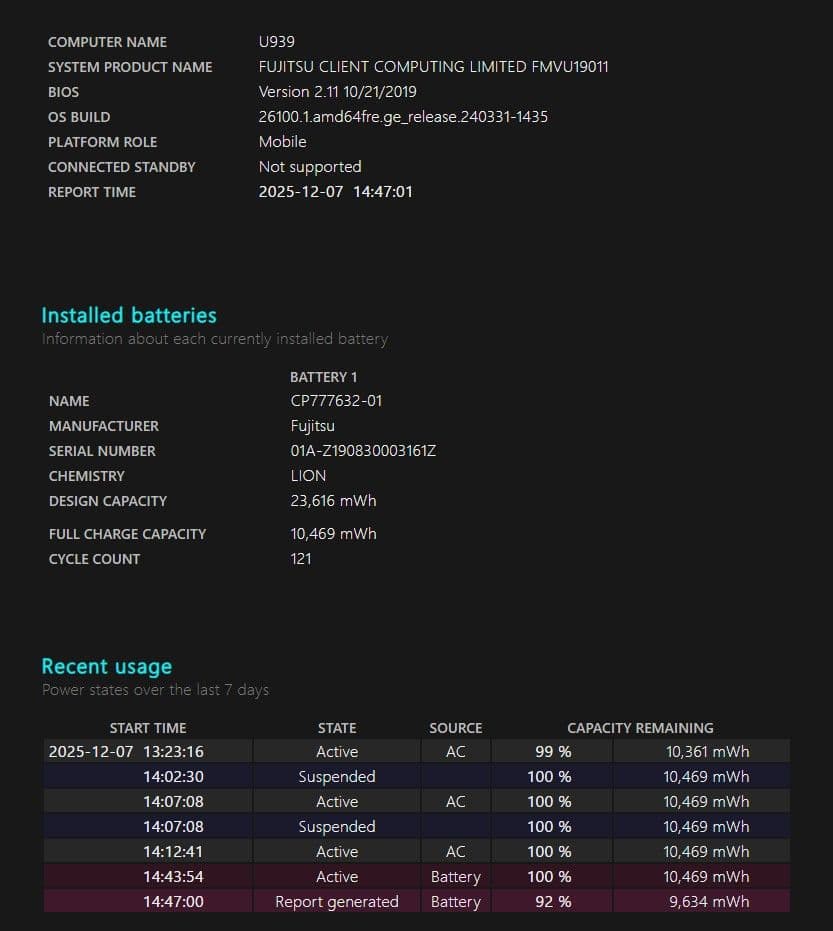Click the "Installed batteries" section heading
The width and height of the screenshot is (833, 931).
129,315
